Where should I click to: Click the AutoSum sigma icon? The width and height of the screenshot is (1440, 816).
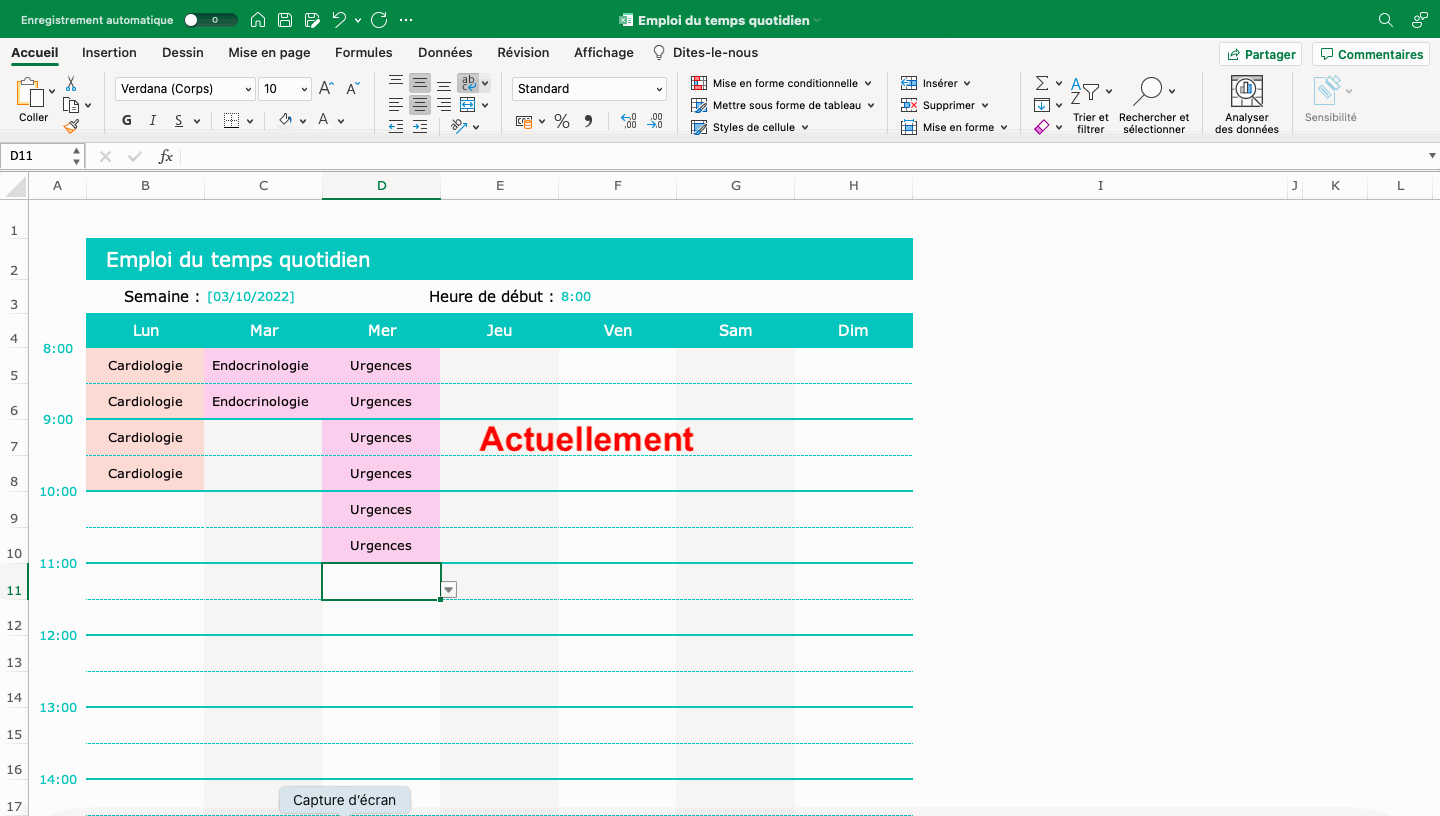(x=1041, y=83)
